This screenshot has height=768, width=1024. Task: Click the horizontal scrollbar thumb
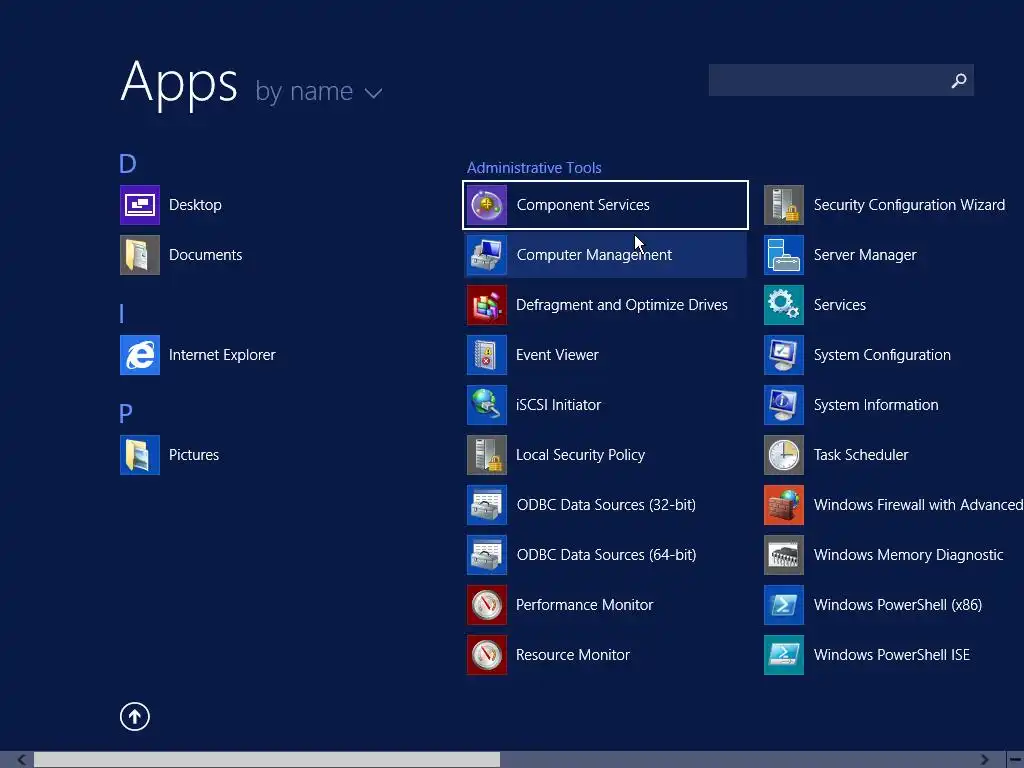(267, 760)
